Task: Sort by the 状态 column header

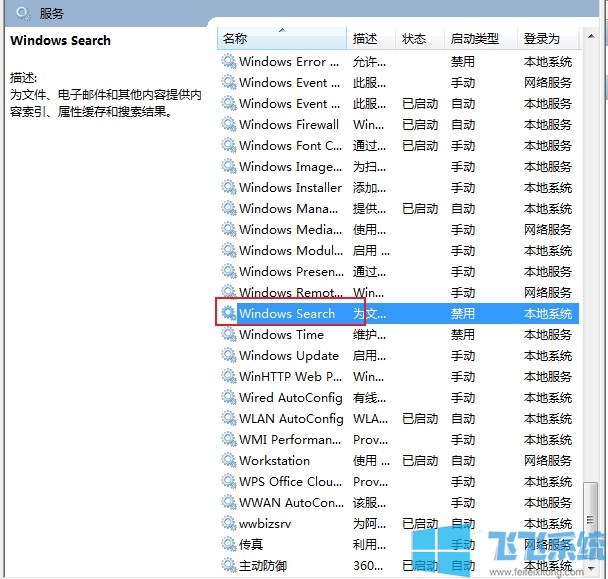Action: (414, 39)
